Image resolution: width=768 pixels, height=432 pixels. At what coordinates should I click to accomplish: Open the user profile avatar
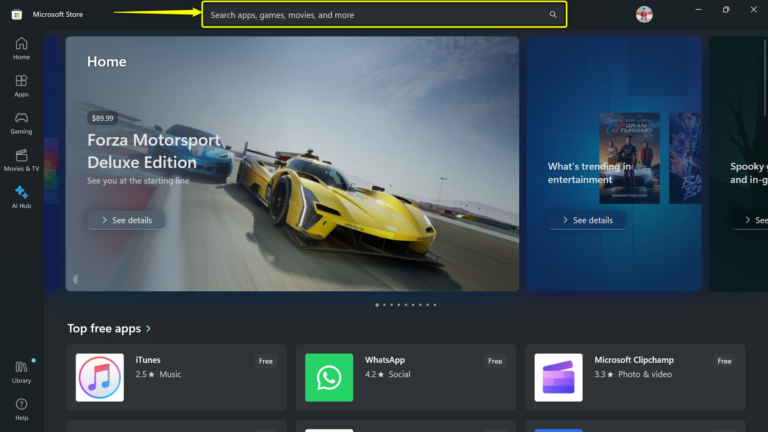(x=644, y=14)
